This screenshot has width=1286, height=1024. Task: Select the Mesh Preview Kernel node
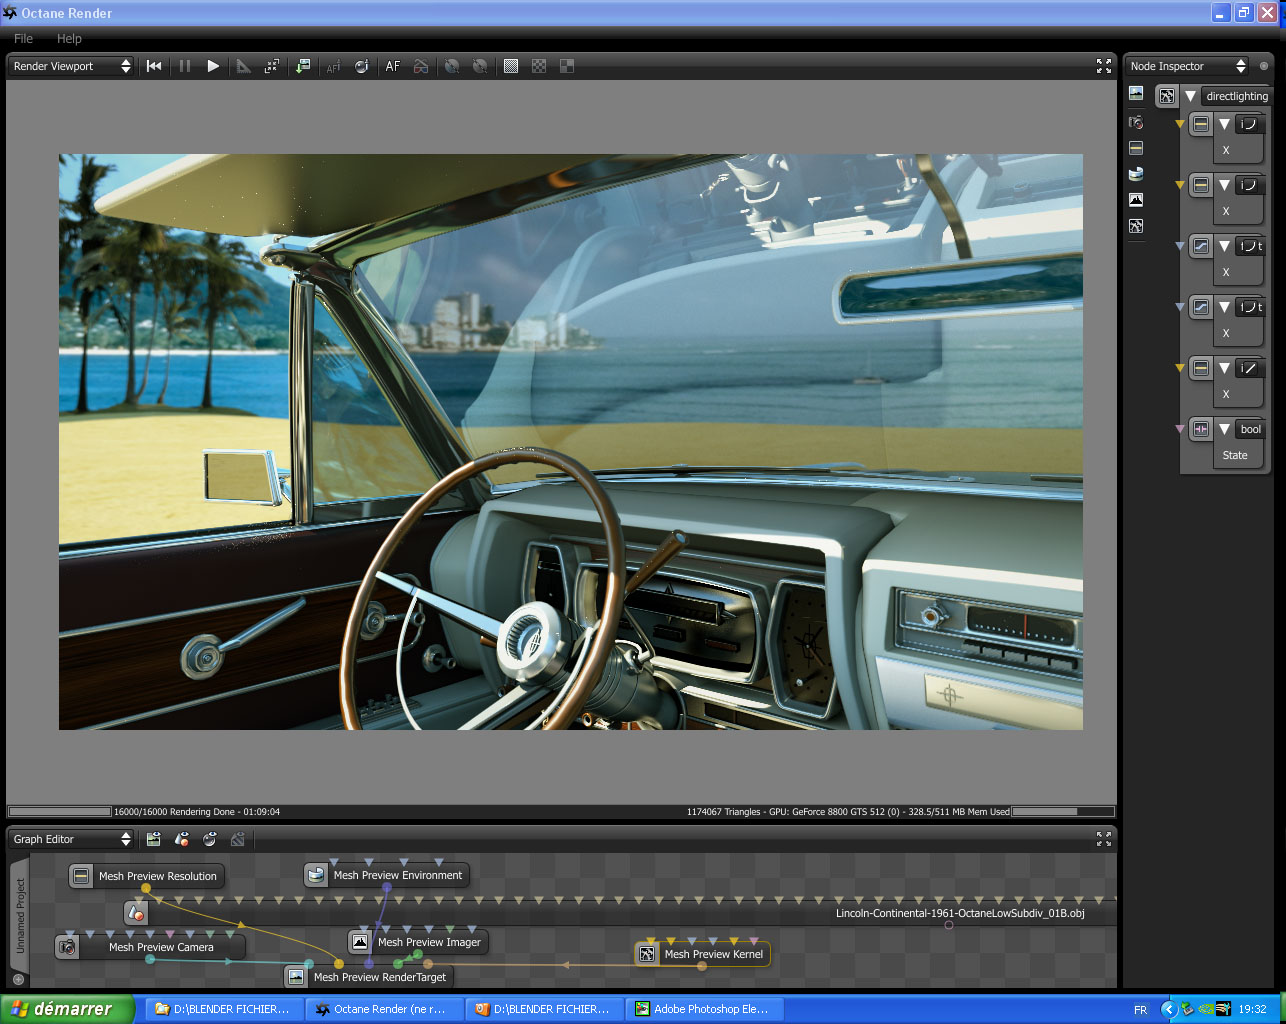click(x=713, y=954)
